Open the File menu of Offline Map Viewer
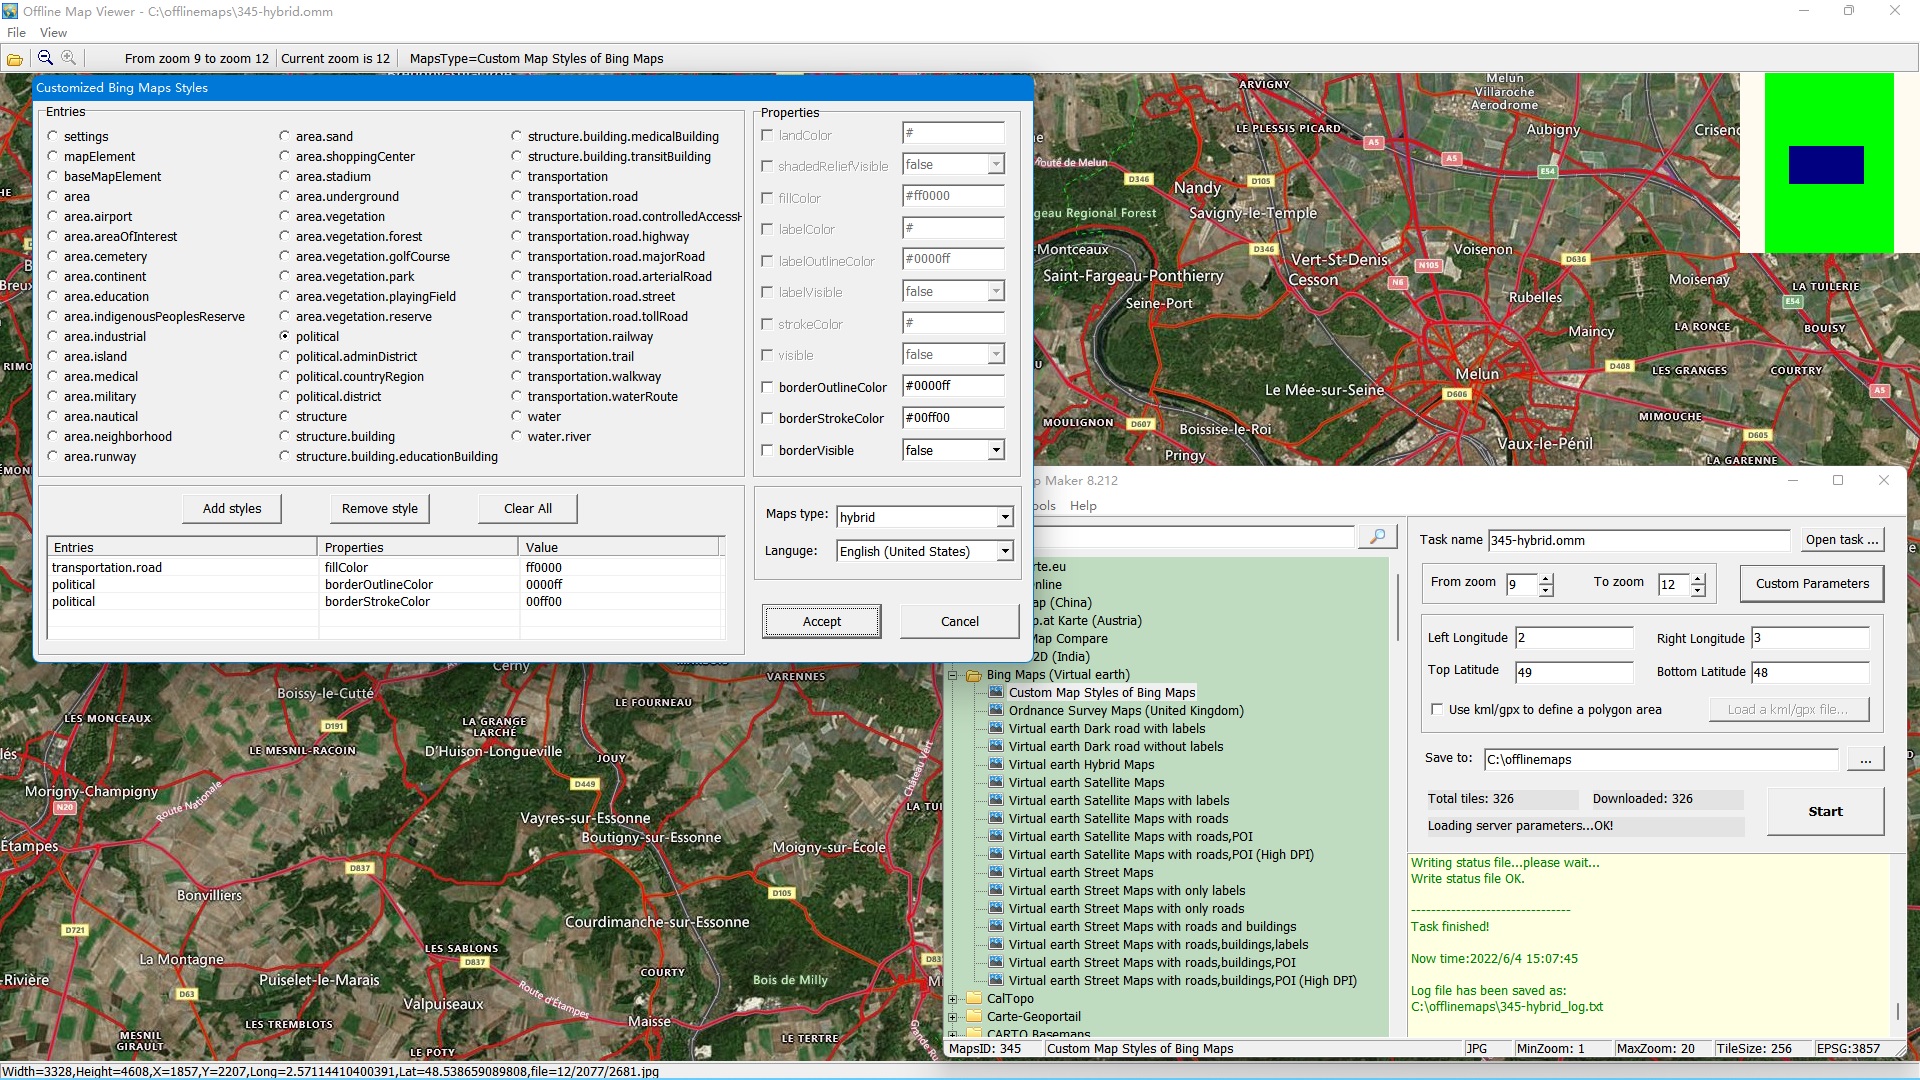1920x1080 pixels. pos(16,32)
